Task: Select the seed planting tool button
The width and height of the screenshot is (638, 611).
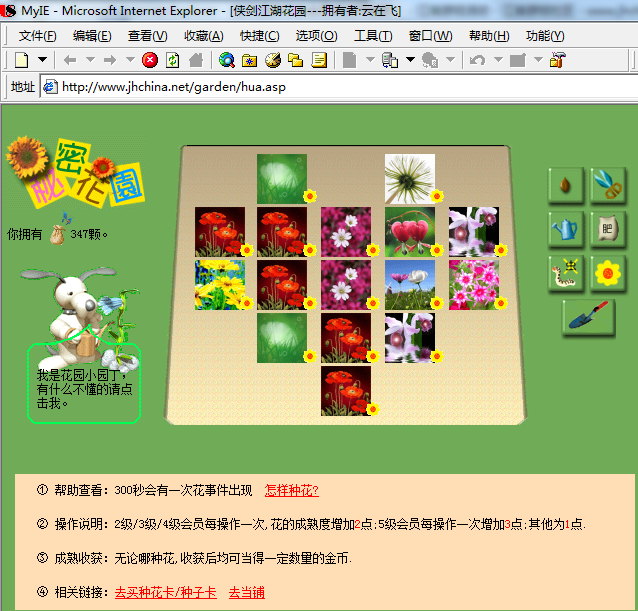Action: click(566, 186)
